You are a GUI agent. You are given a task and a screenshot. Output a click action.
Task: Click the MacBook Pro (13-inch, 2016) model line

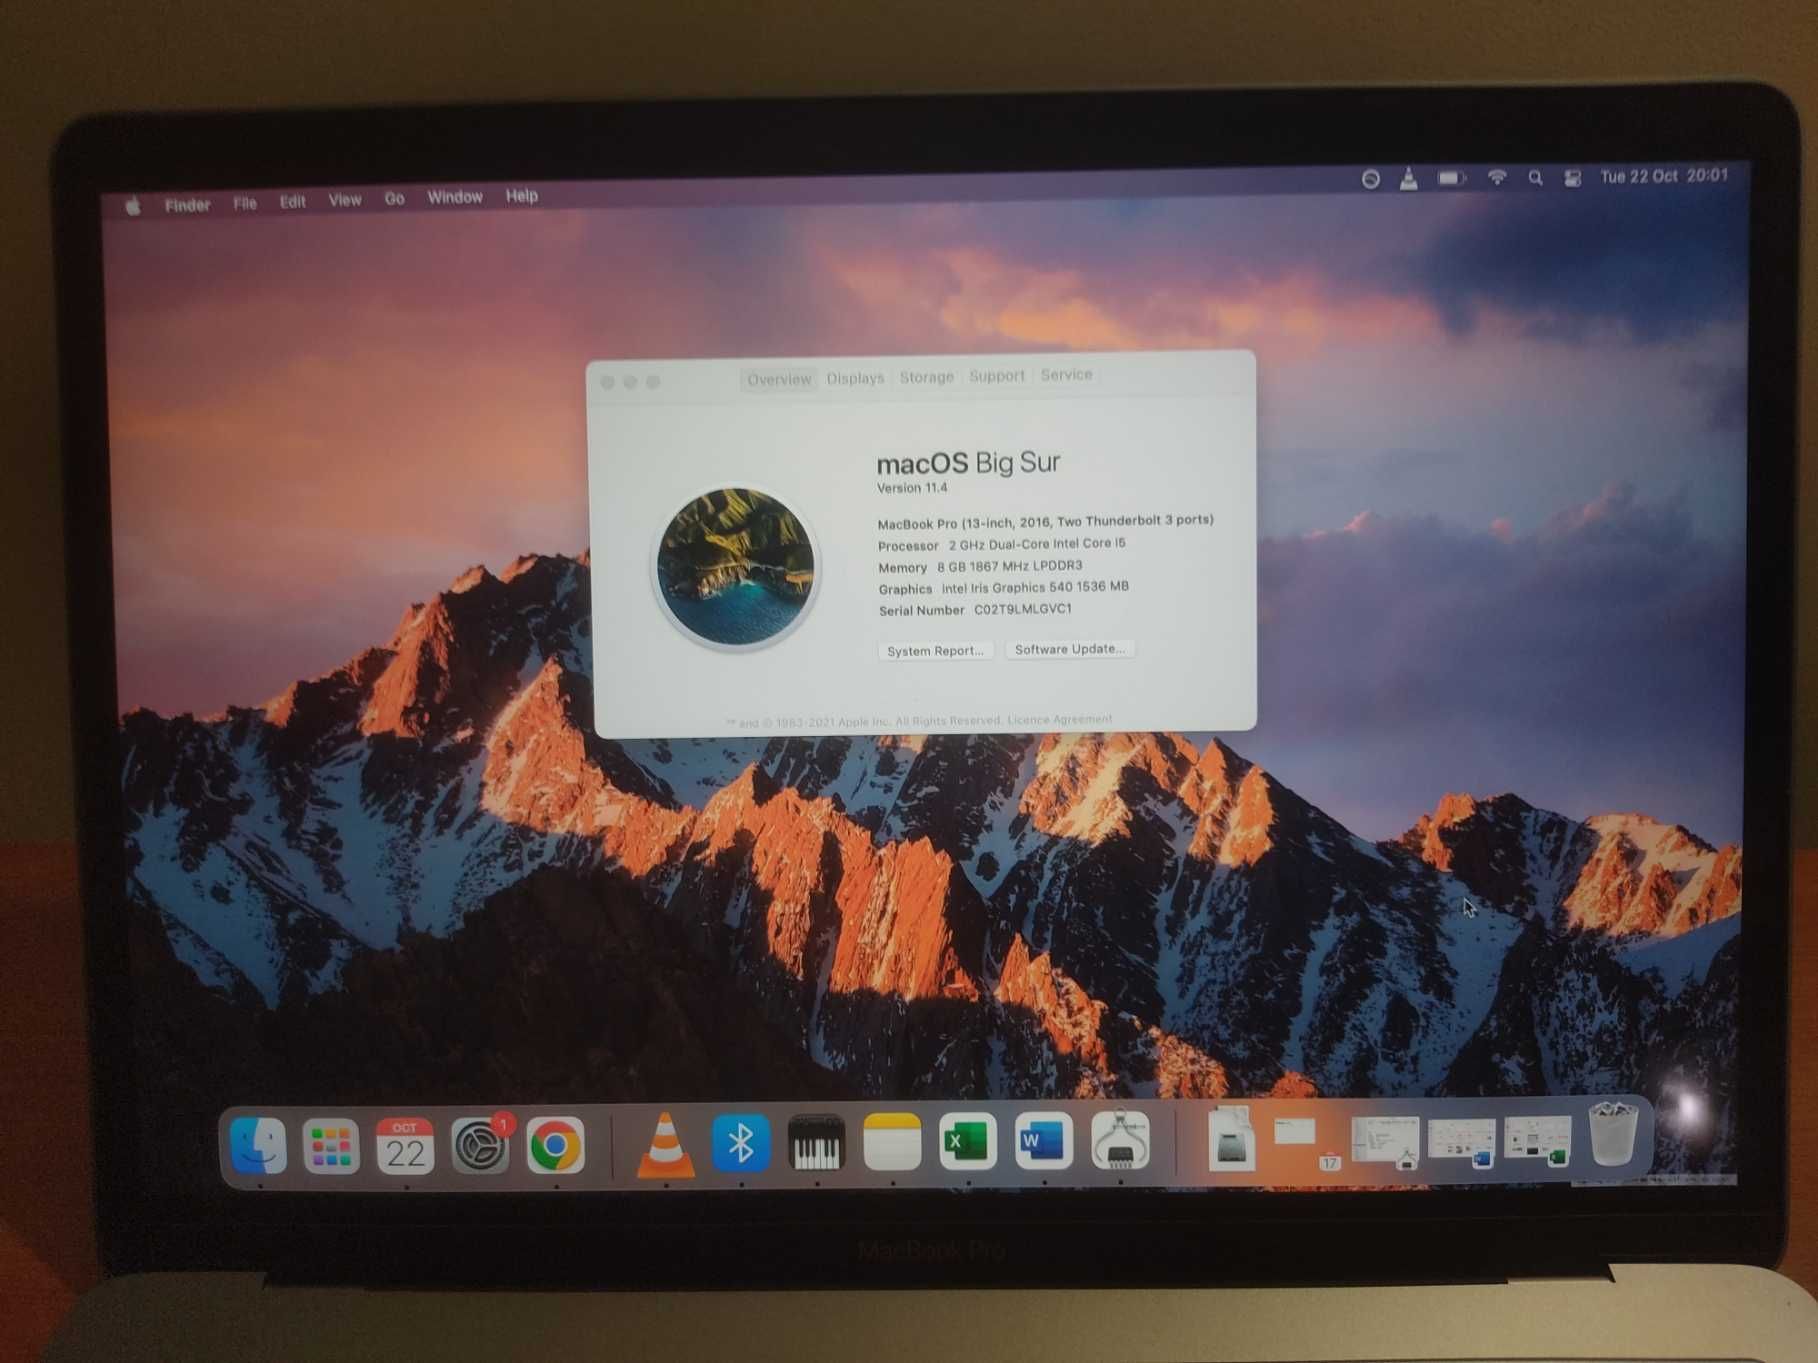pyautogui.click(x=1045, y=522)
